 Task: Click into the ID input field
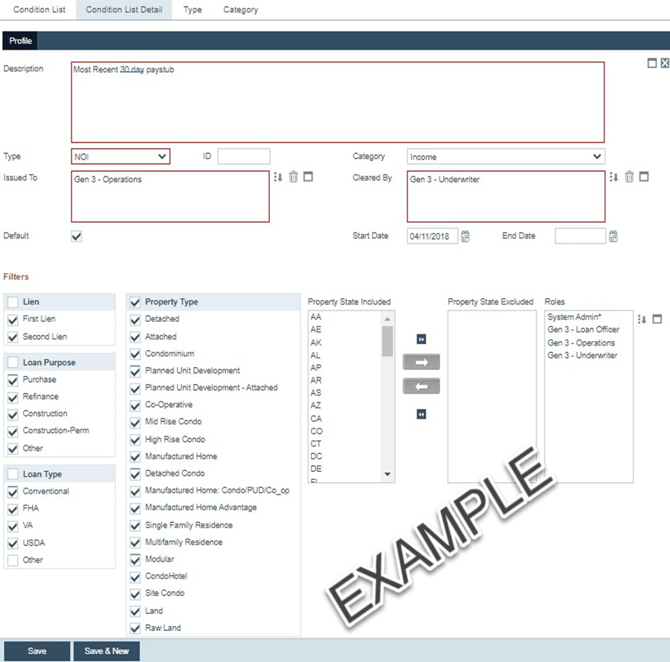(x=243, y=157)
